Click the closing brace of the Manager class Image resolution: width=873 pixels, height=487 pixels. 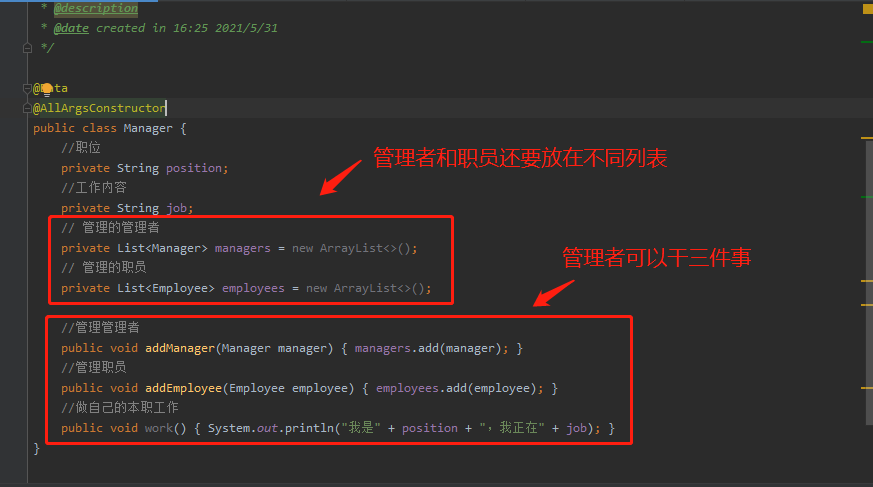tap(37, 449)
